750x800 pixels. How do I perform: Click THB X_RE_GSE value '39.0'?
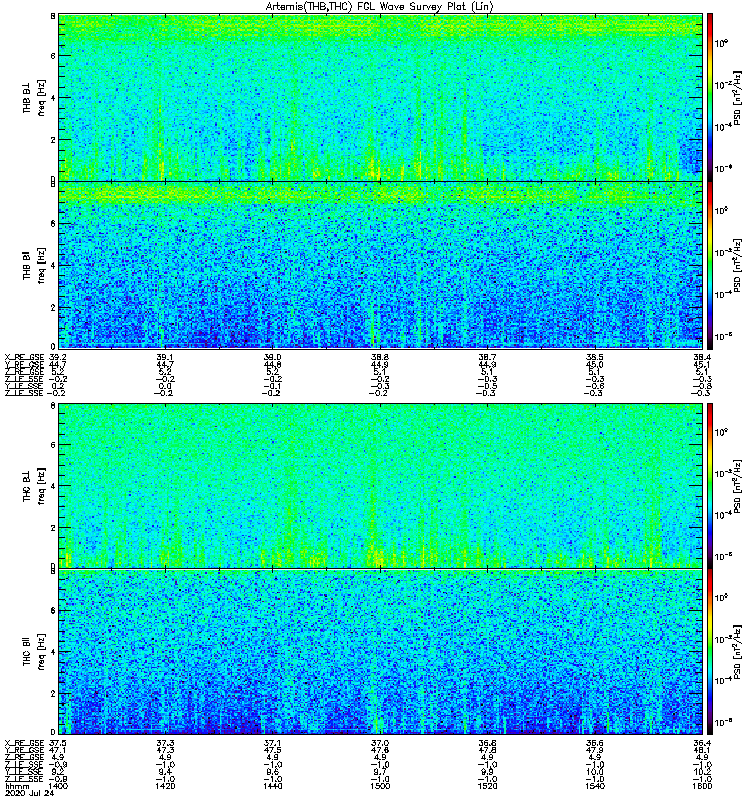click(x=272, y=357)
